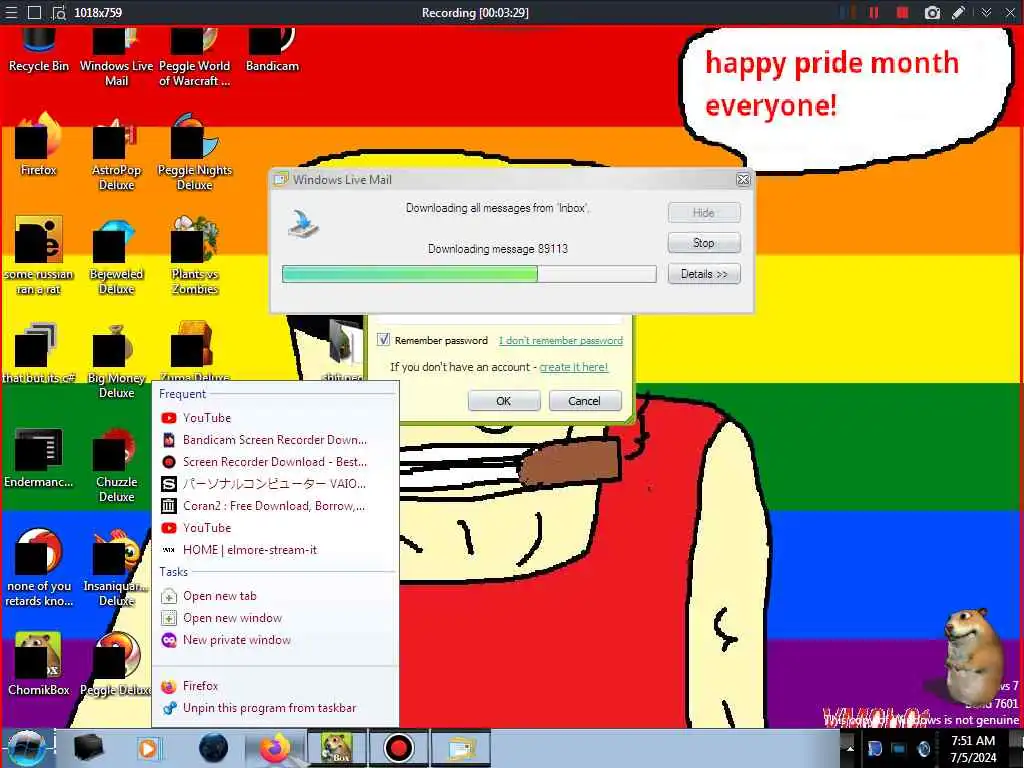Switch to Windows Live Mail taskbar button
The width and height of the screenshot is (1024, 768).
(x=460, y=748)
